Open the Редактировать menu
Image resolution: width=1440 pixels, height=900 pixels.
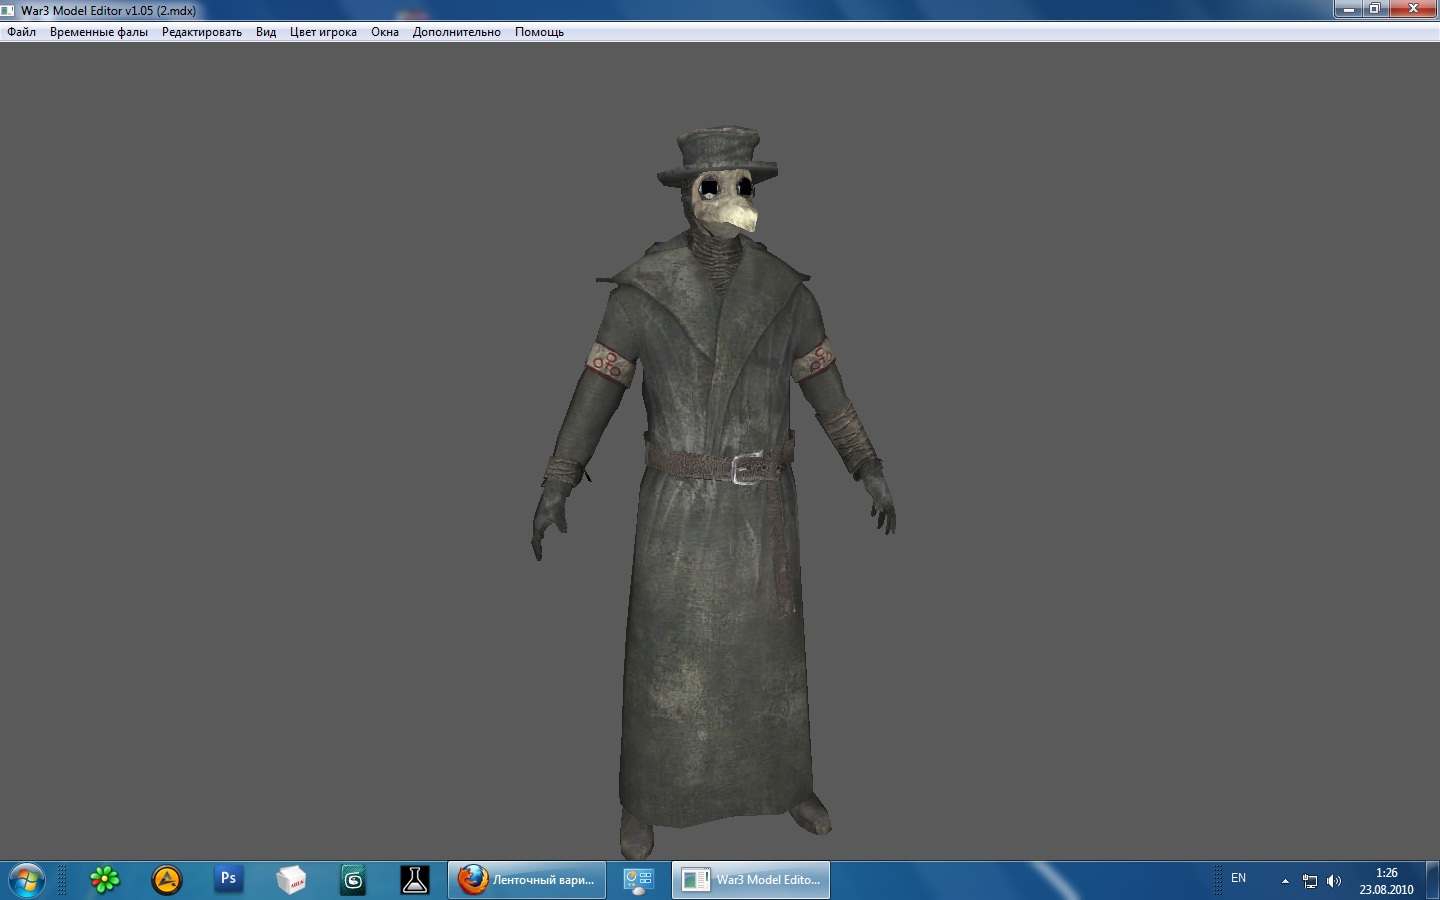click(x=202, y=32)
